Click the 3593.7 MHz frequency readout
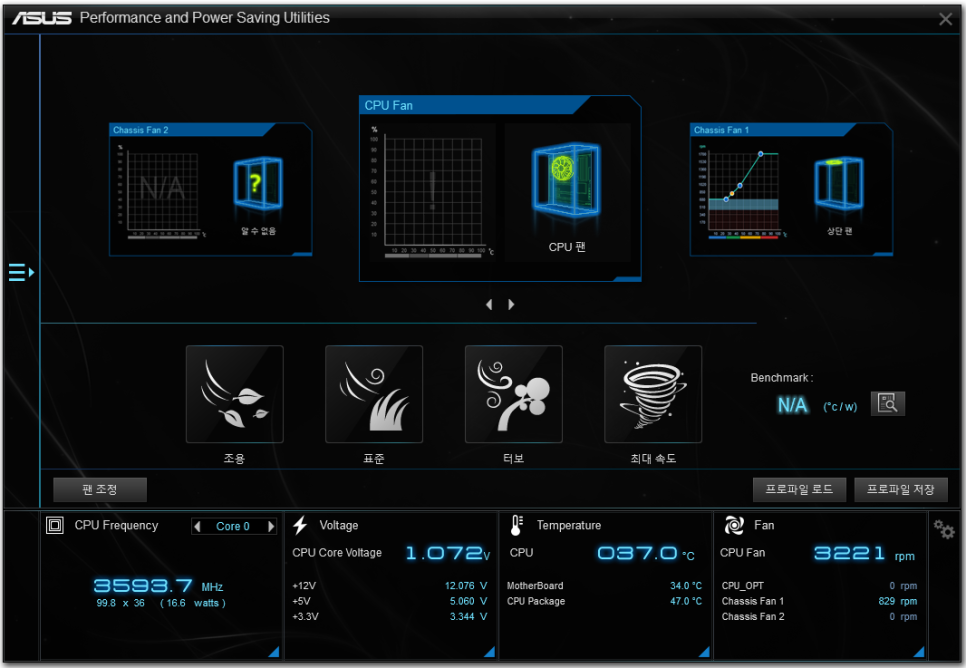 click(158, 585)
